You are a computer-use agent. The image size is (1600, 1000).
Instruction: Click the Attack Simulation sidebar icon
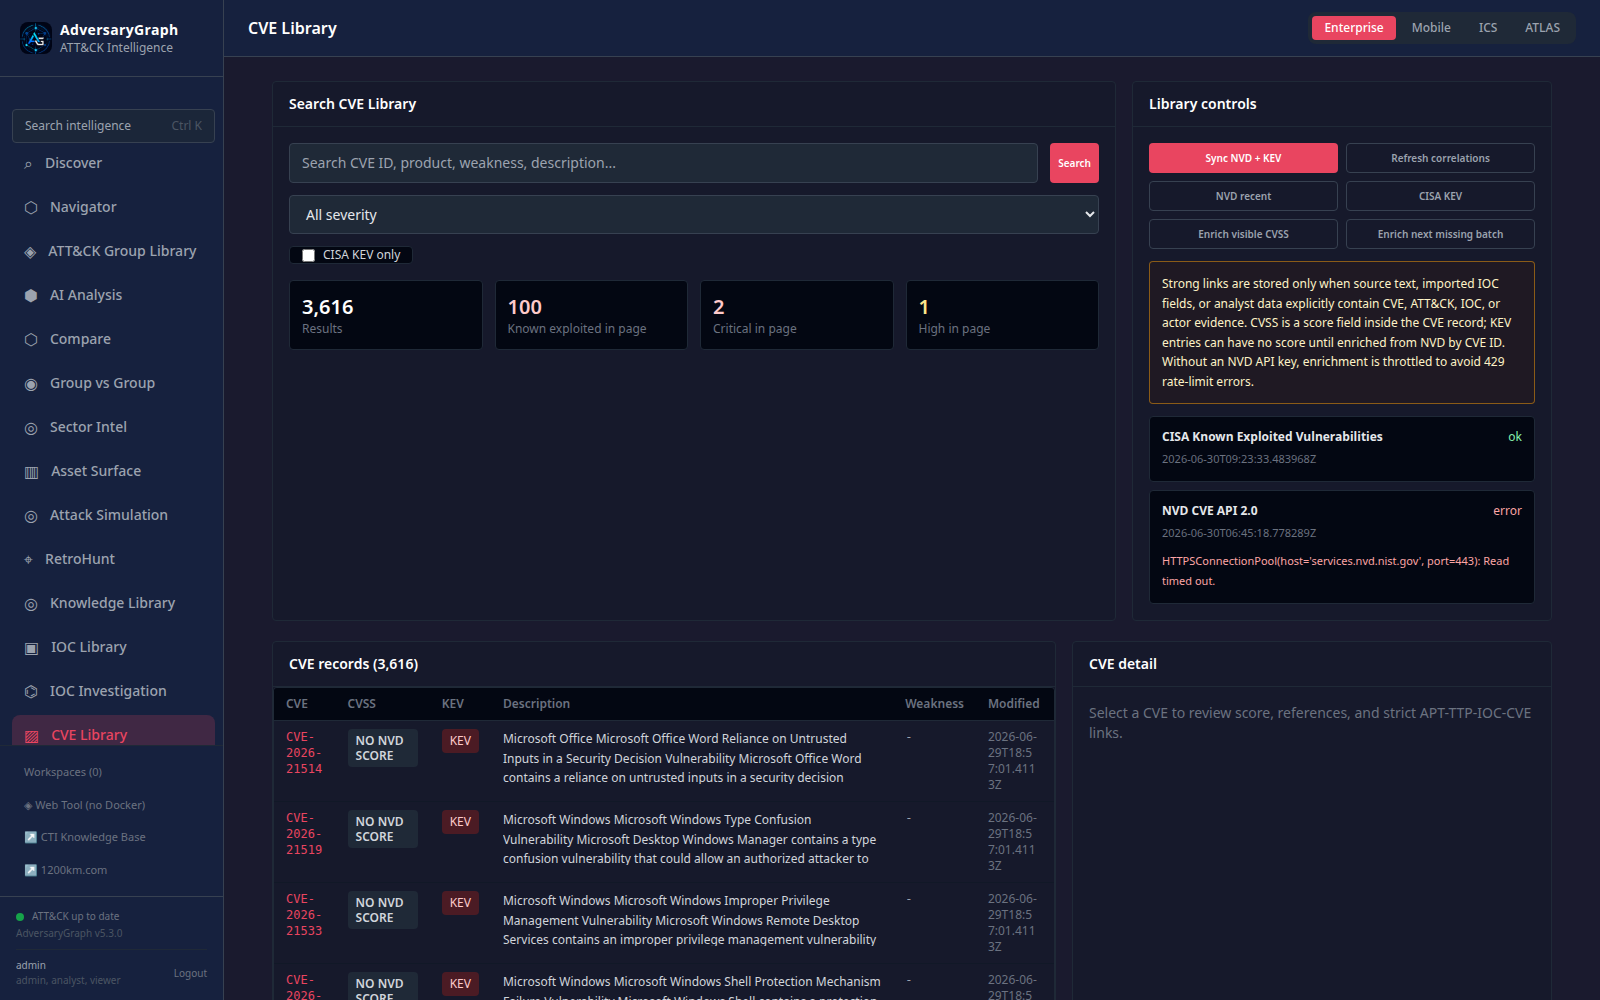pos(31,516)
